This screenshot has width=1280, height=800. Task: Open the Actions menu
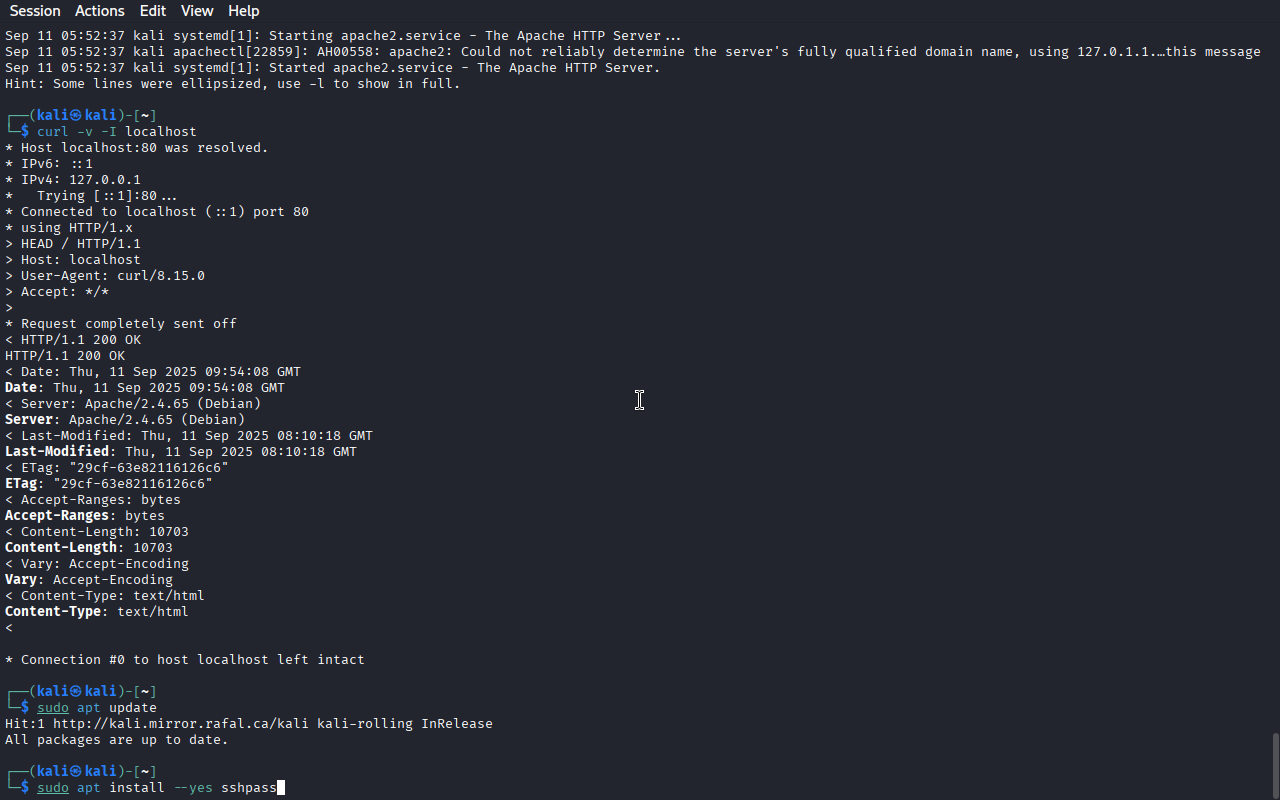100,11
